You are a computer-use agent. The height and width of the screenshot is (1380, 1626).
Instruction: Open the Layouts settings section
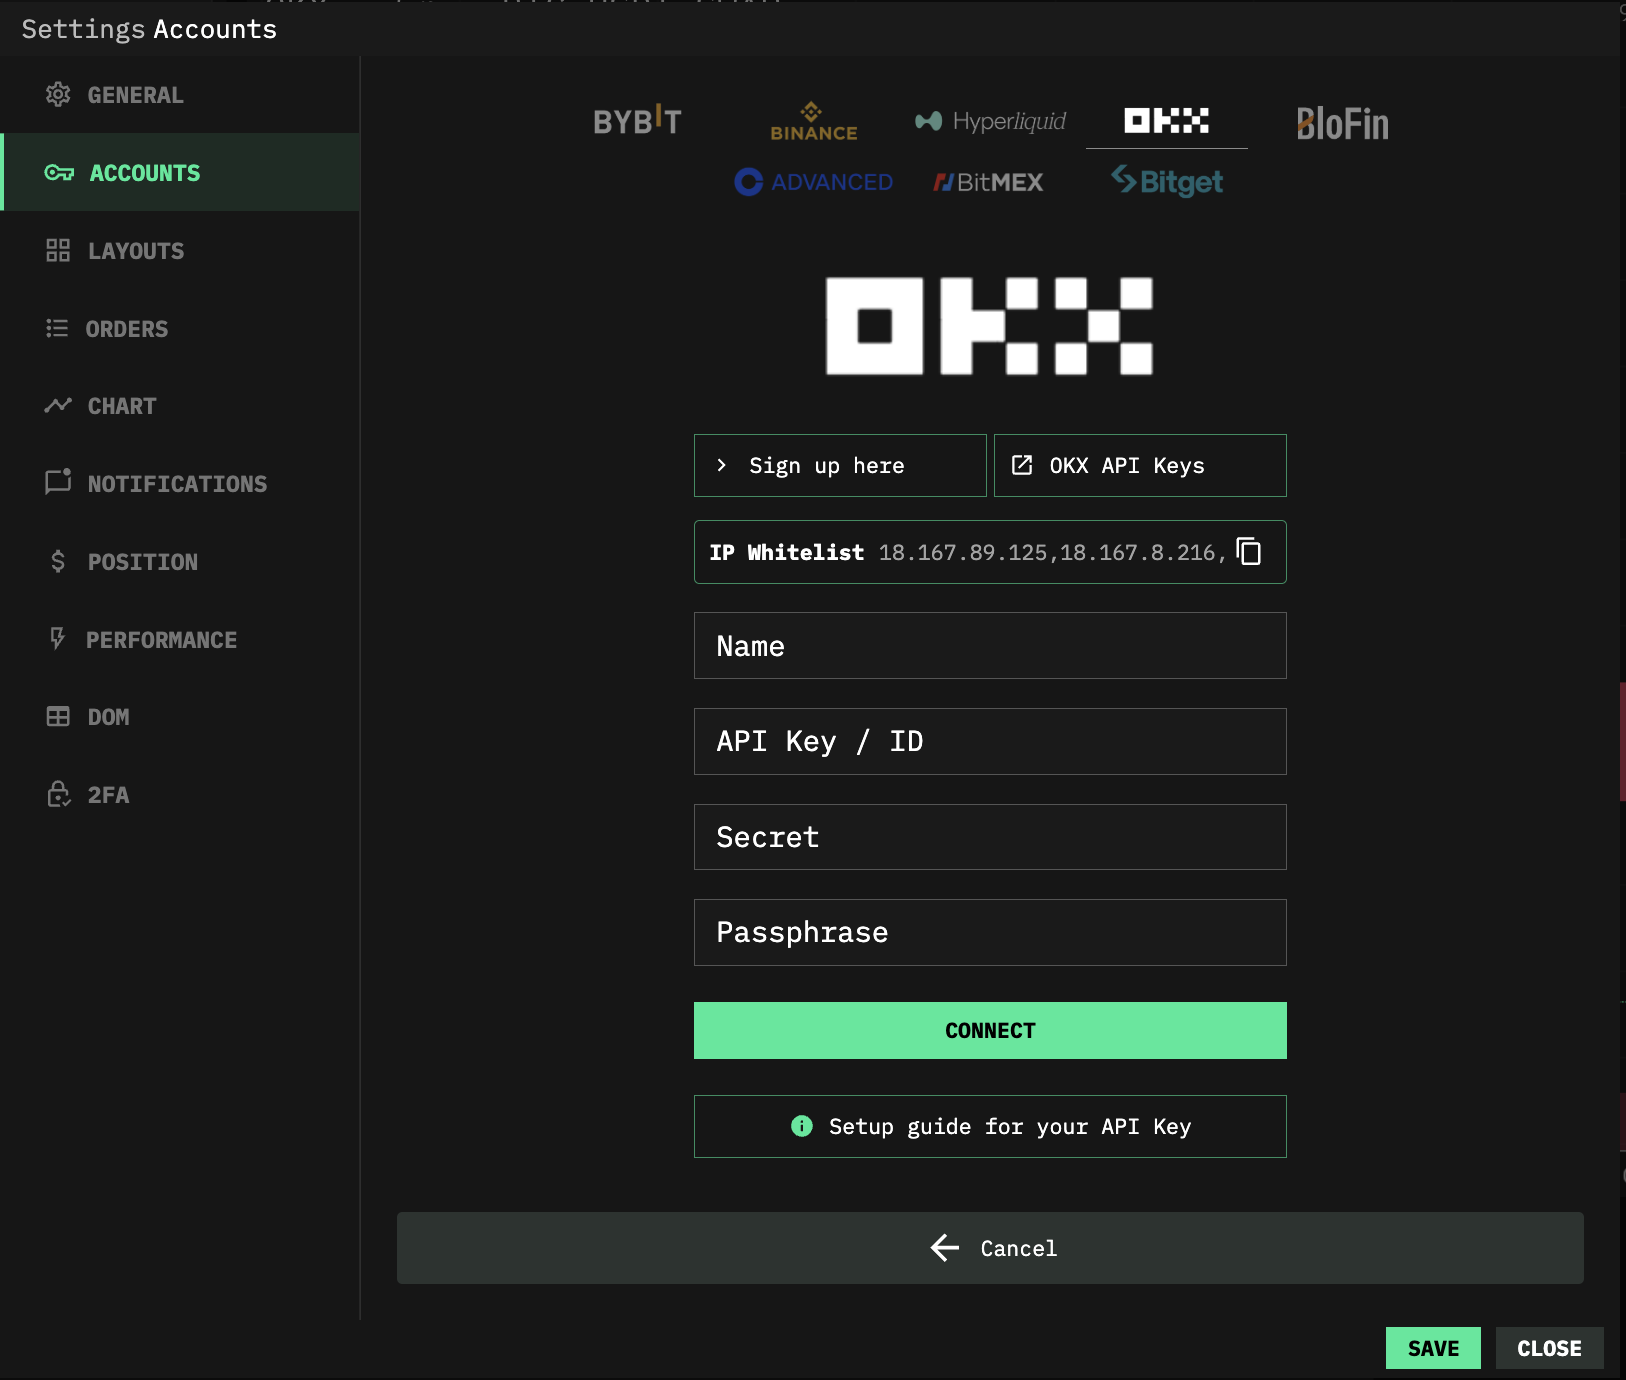tap(136, 251)
